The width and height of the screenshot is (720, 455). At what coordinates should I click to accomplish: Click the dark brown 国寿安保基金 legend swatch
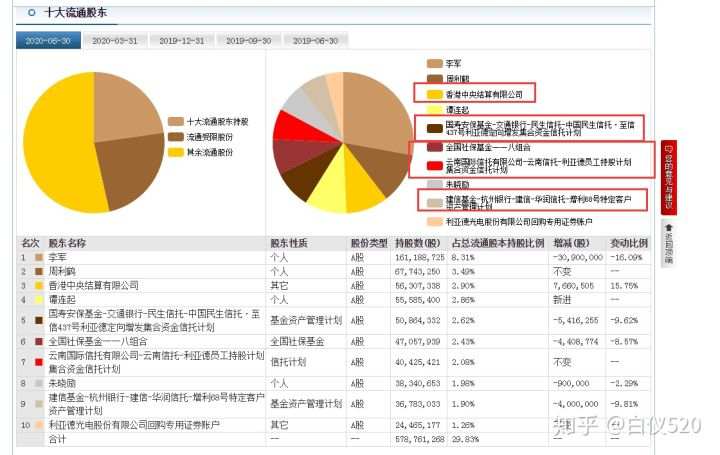tap(434, 129)
